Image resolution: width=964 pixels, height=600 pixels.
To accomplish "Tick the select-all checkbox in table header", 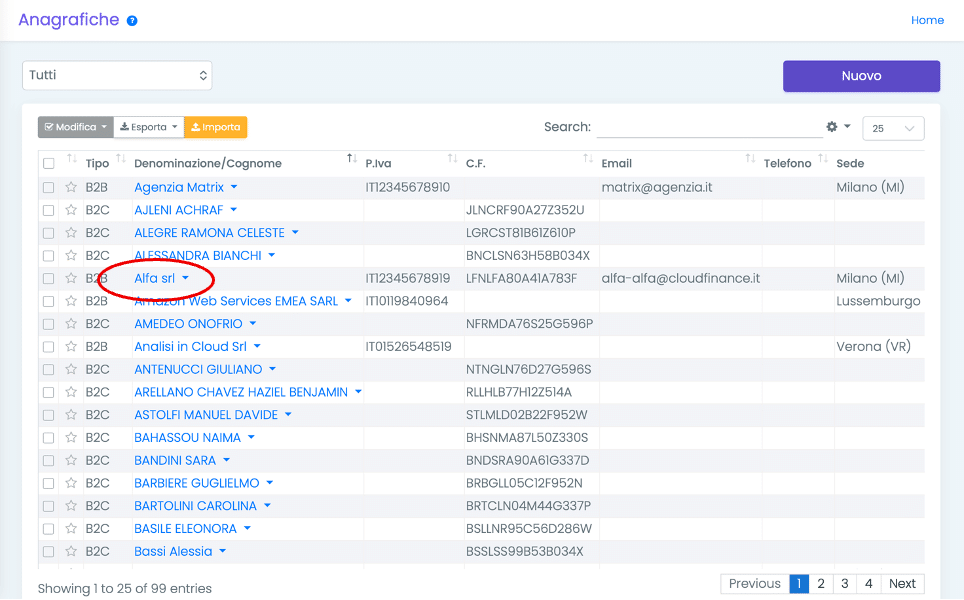I will (48, 163).
